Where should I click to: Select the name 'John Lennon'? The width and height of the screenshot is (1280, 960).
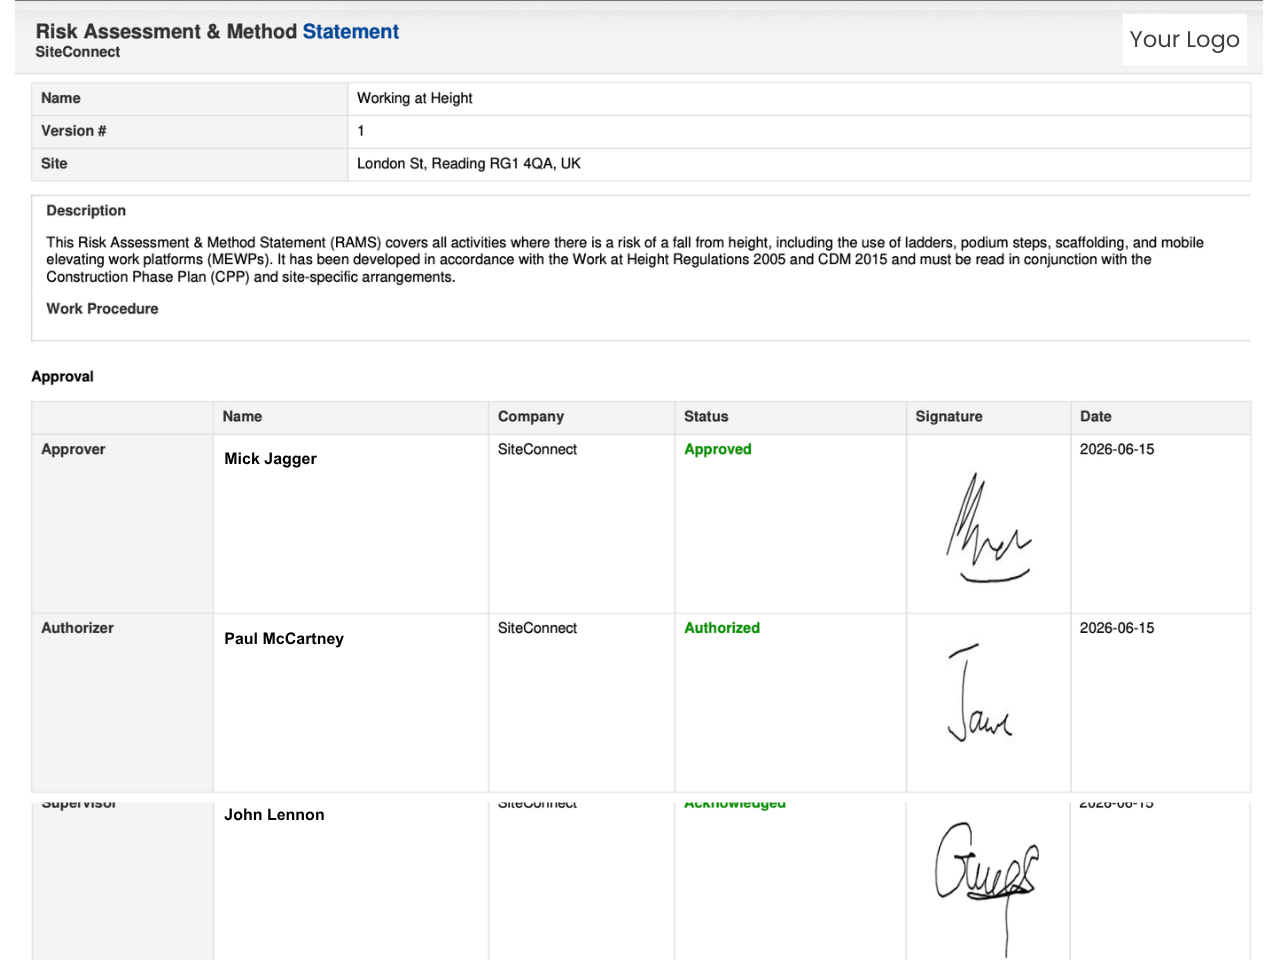pyautogui.click(x=274, y=815)
